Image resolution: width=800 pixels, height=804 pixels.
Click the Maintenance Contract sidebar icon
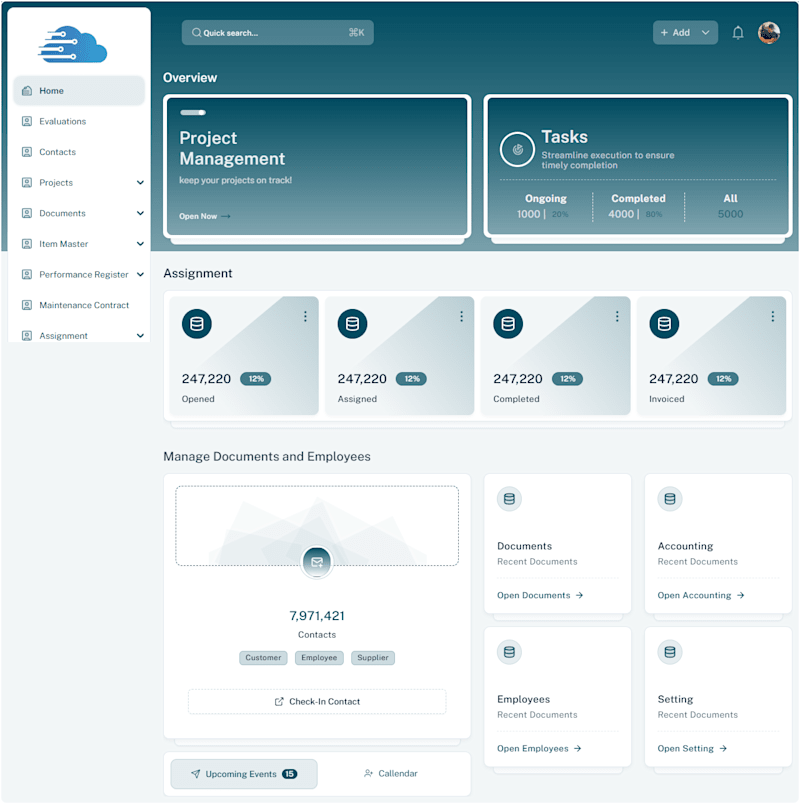click(27, 305)
